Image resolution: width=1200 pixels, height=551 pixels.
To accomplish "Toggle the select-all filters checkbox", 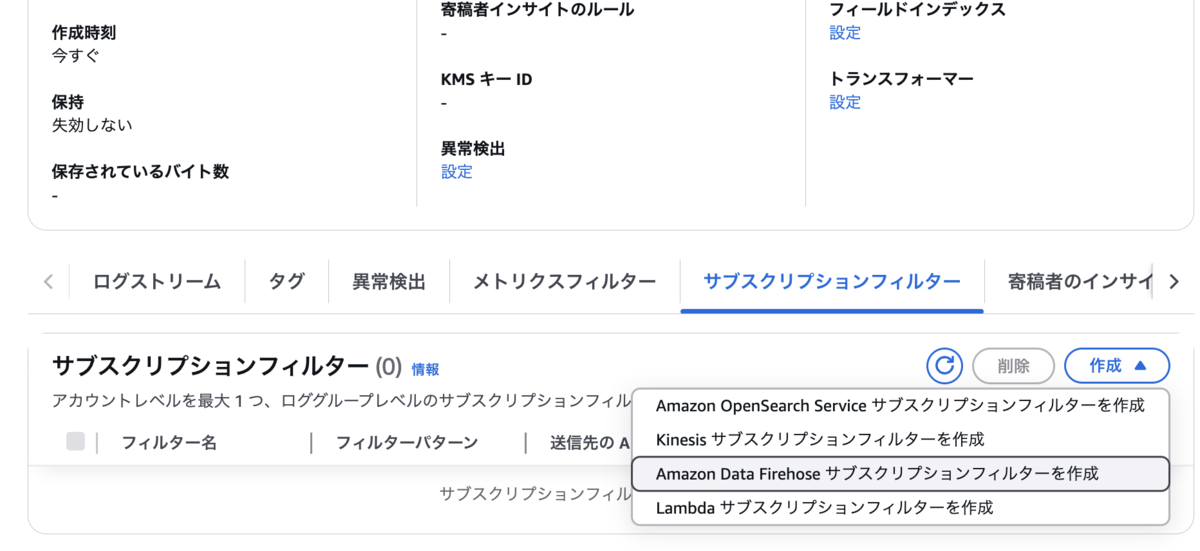I will [x=75, y=441].
